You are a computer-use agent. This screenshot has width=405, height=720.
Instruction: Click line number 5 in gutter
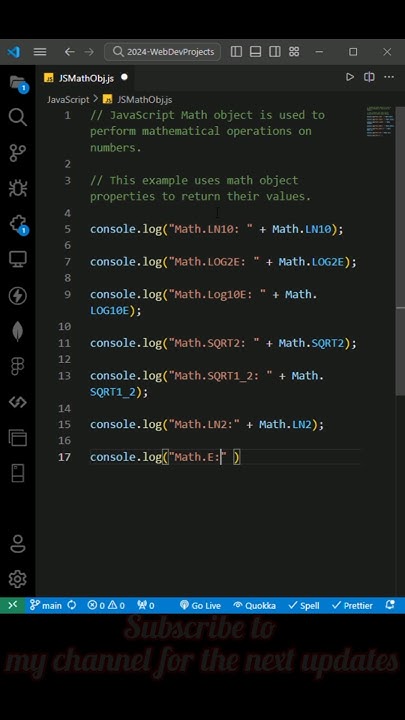(68, 229)
